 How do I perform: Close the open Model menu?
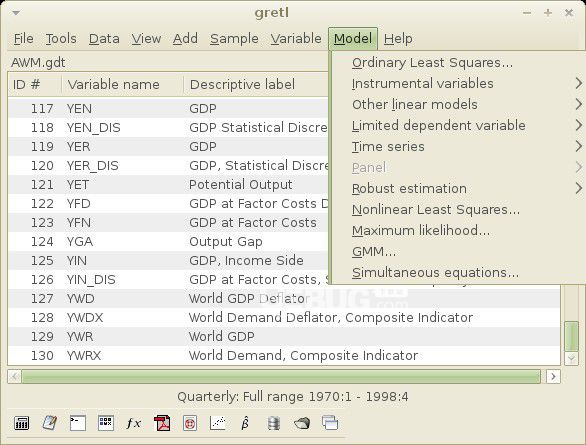(x=353, y=38)
